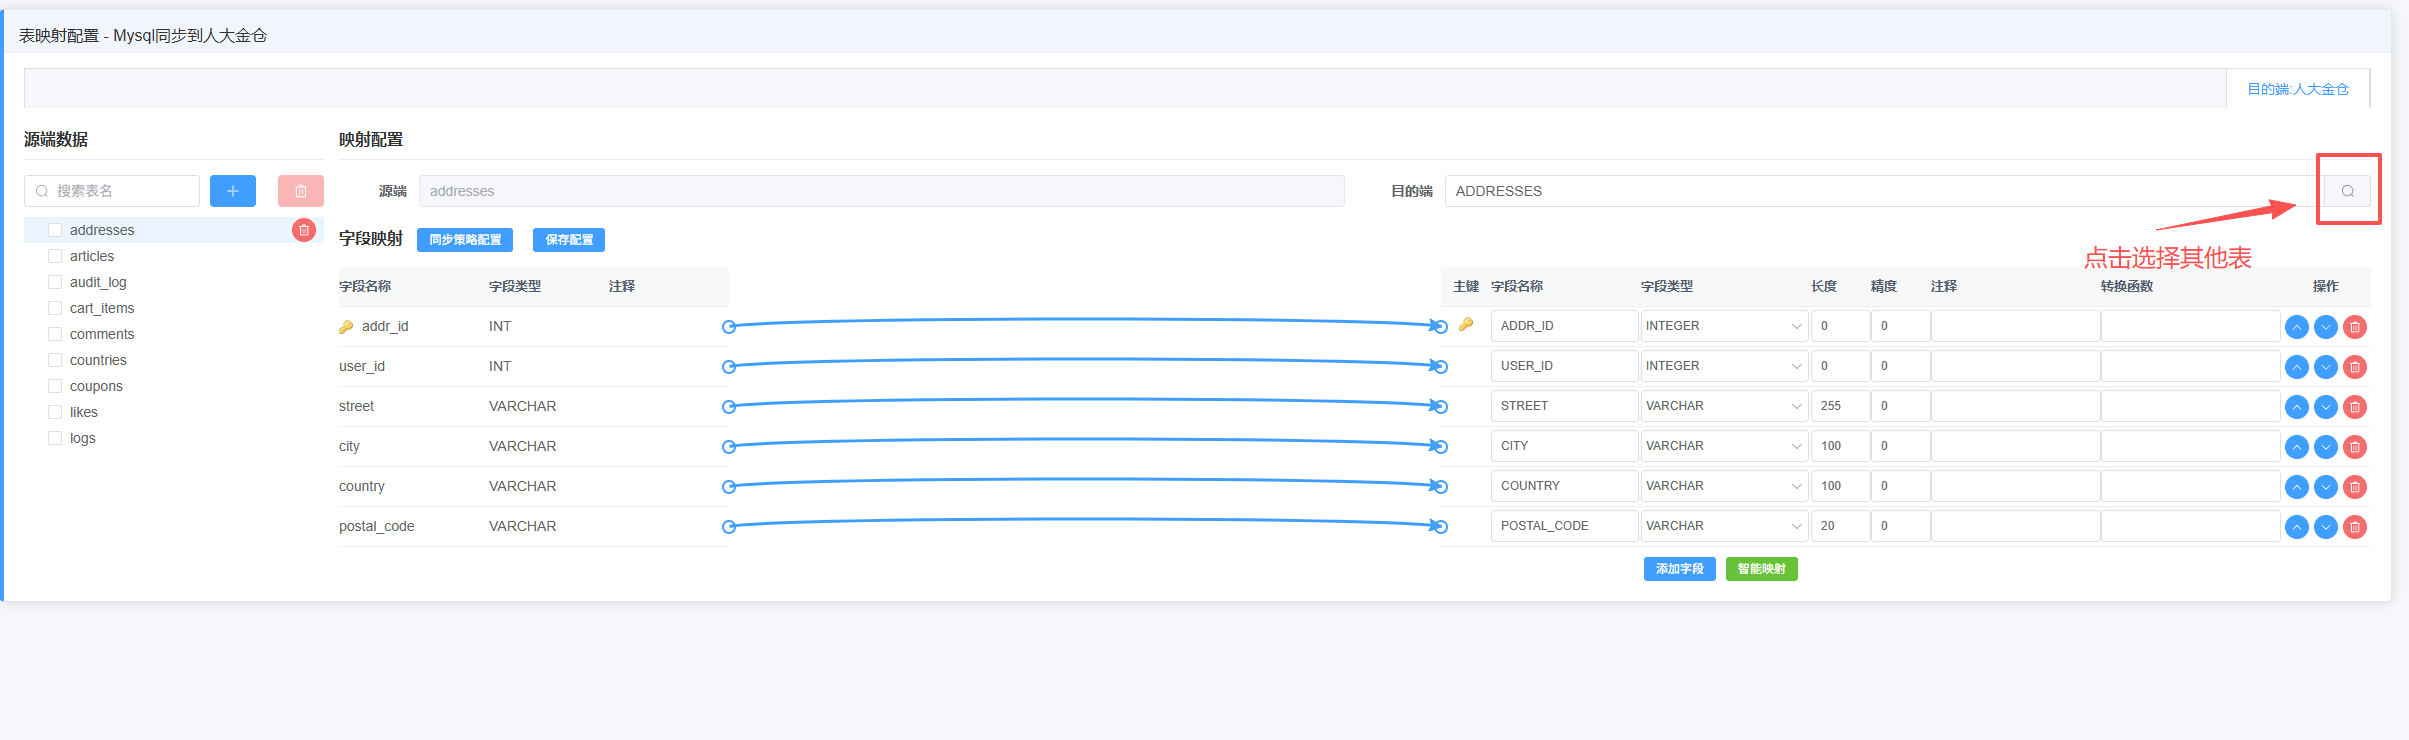Expand the STREET field type dropdown

(x=1725, y=406)
